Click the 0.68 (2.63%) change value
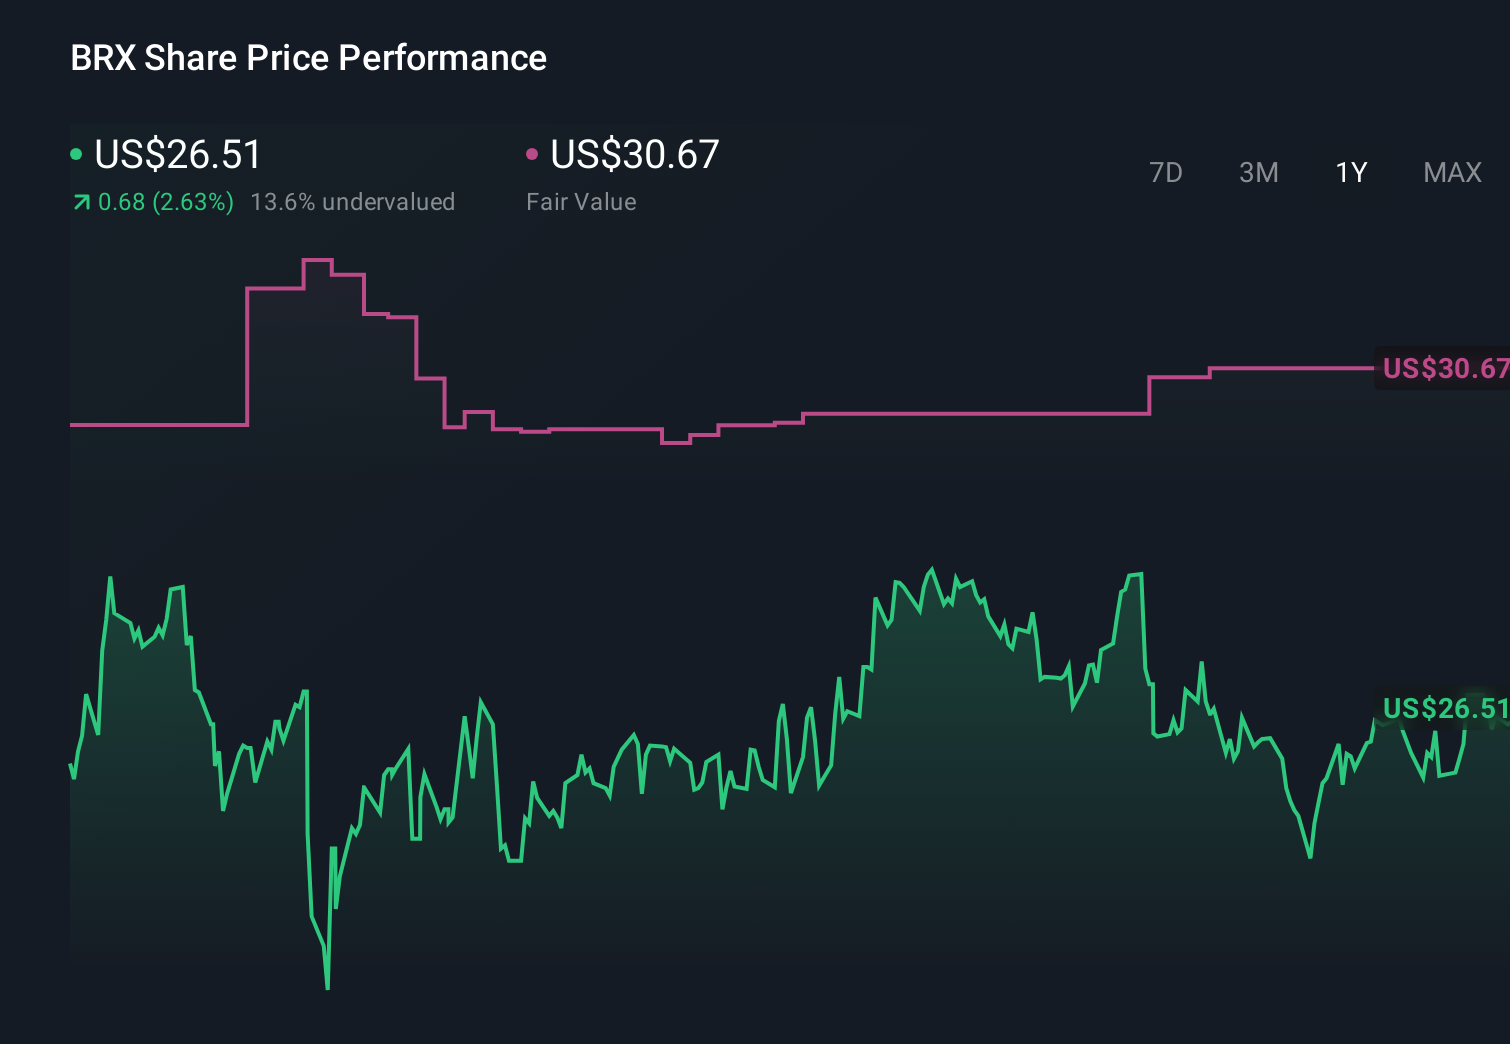The image size is (1510, 1044). [165, 201]
